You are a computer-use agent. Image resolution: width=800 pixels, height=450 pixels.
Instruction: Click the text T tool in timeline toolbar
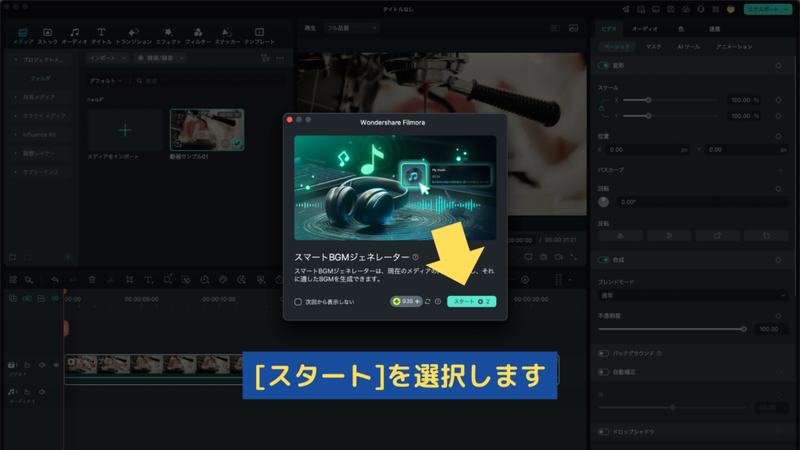pos(148,280)
